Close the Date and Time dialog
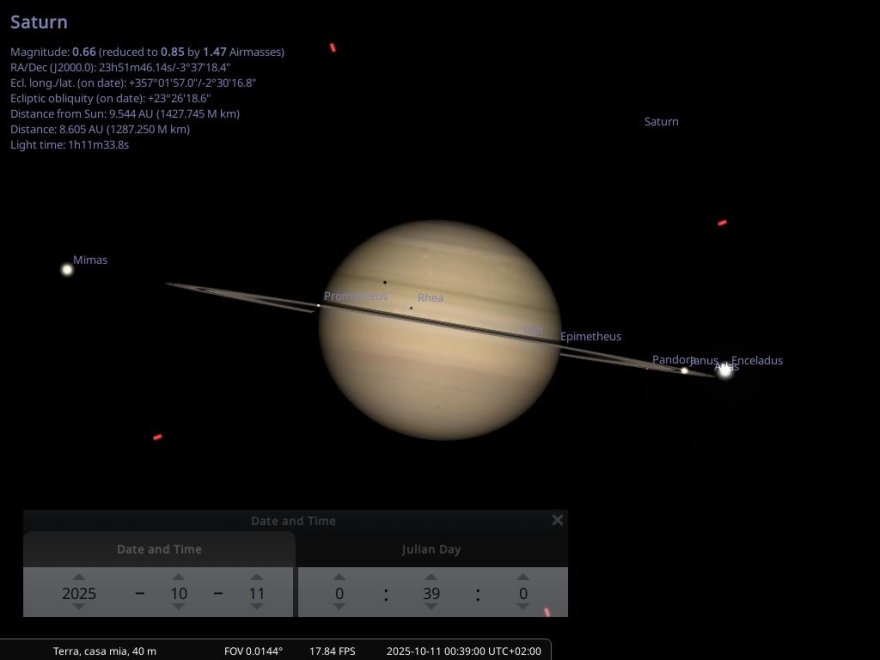The width and height of the screenshot is (880, 660). (x=557, y=520)
